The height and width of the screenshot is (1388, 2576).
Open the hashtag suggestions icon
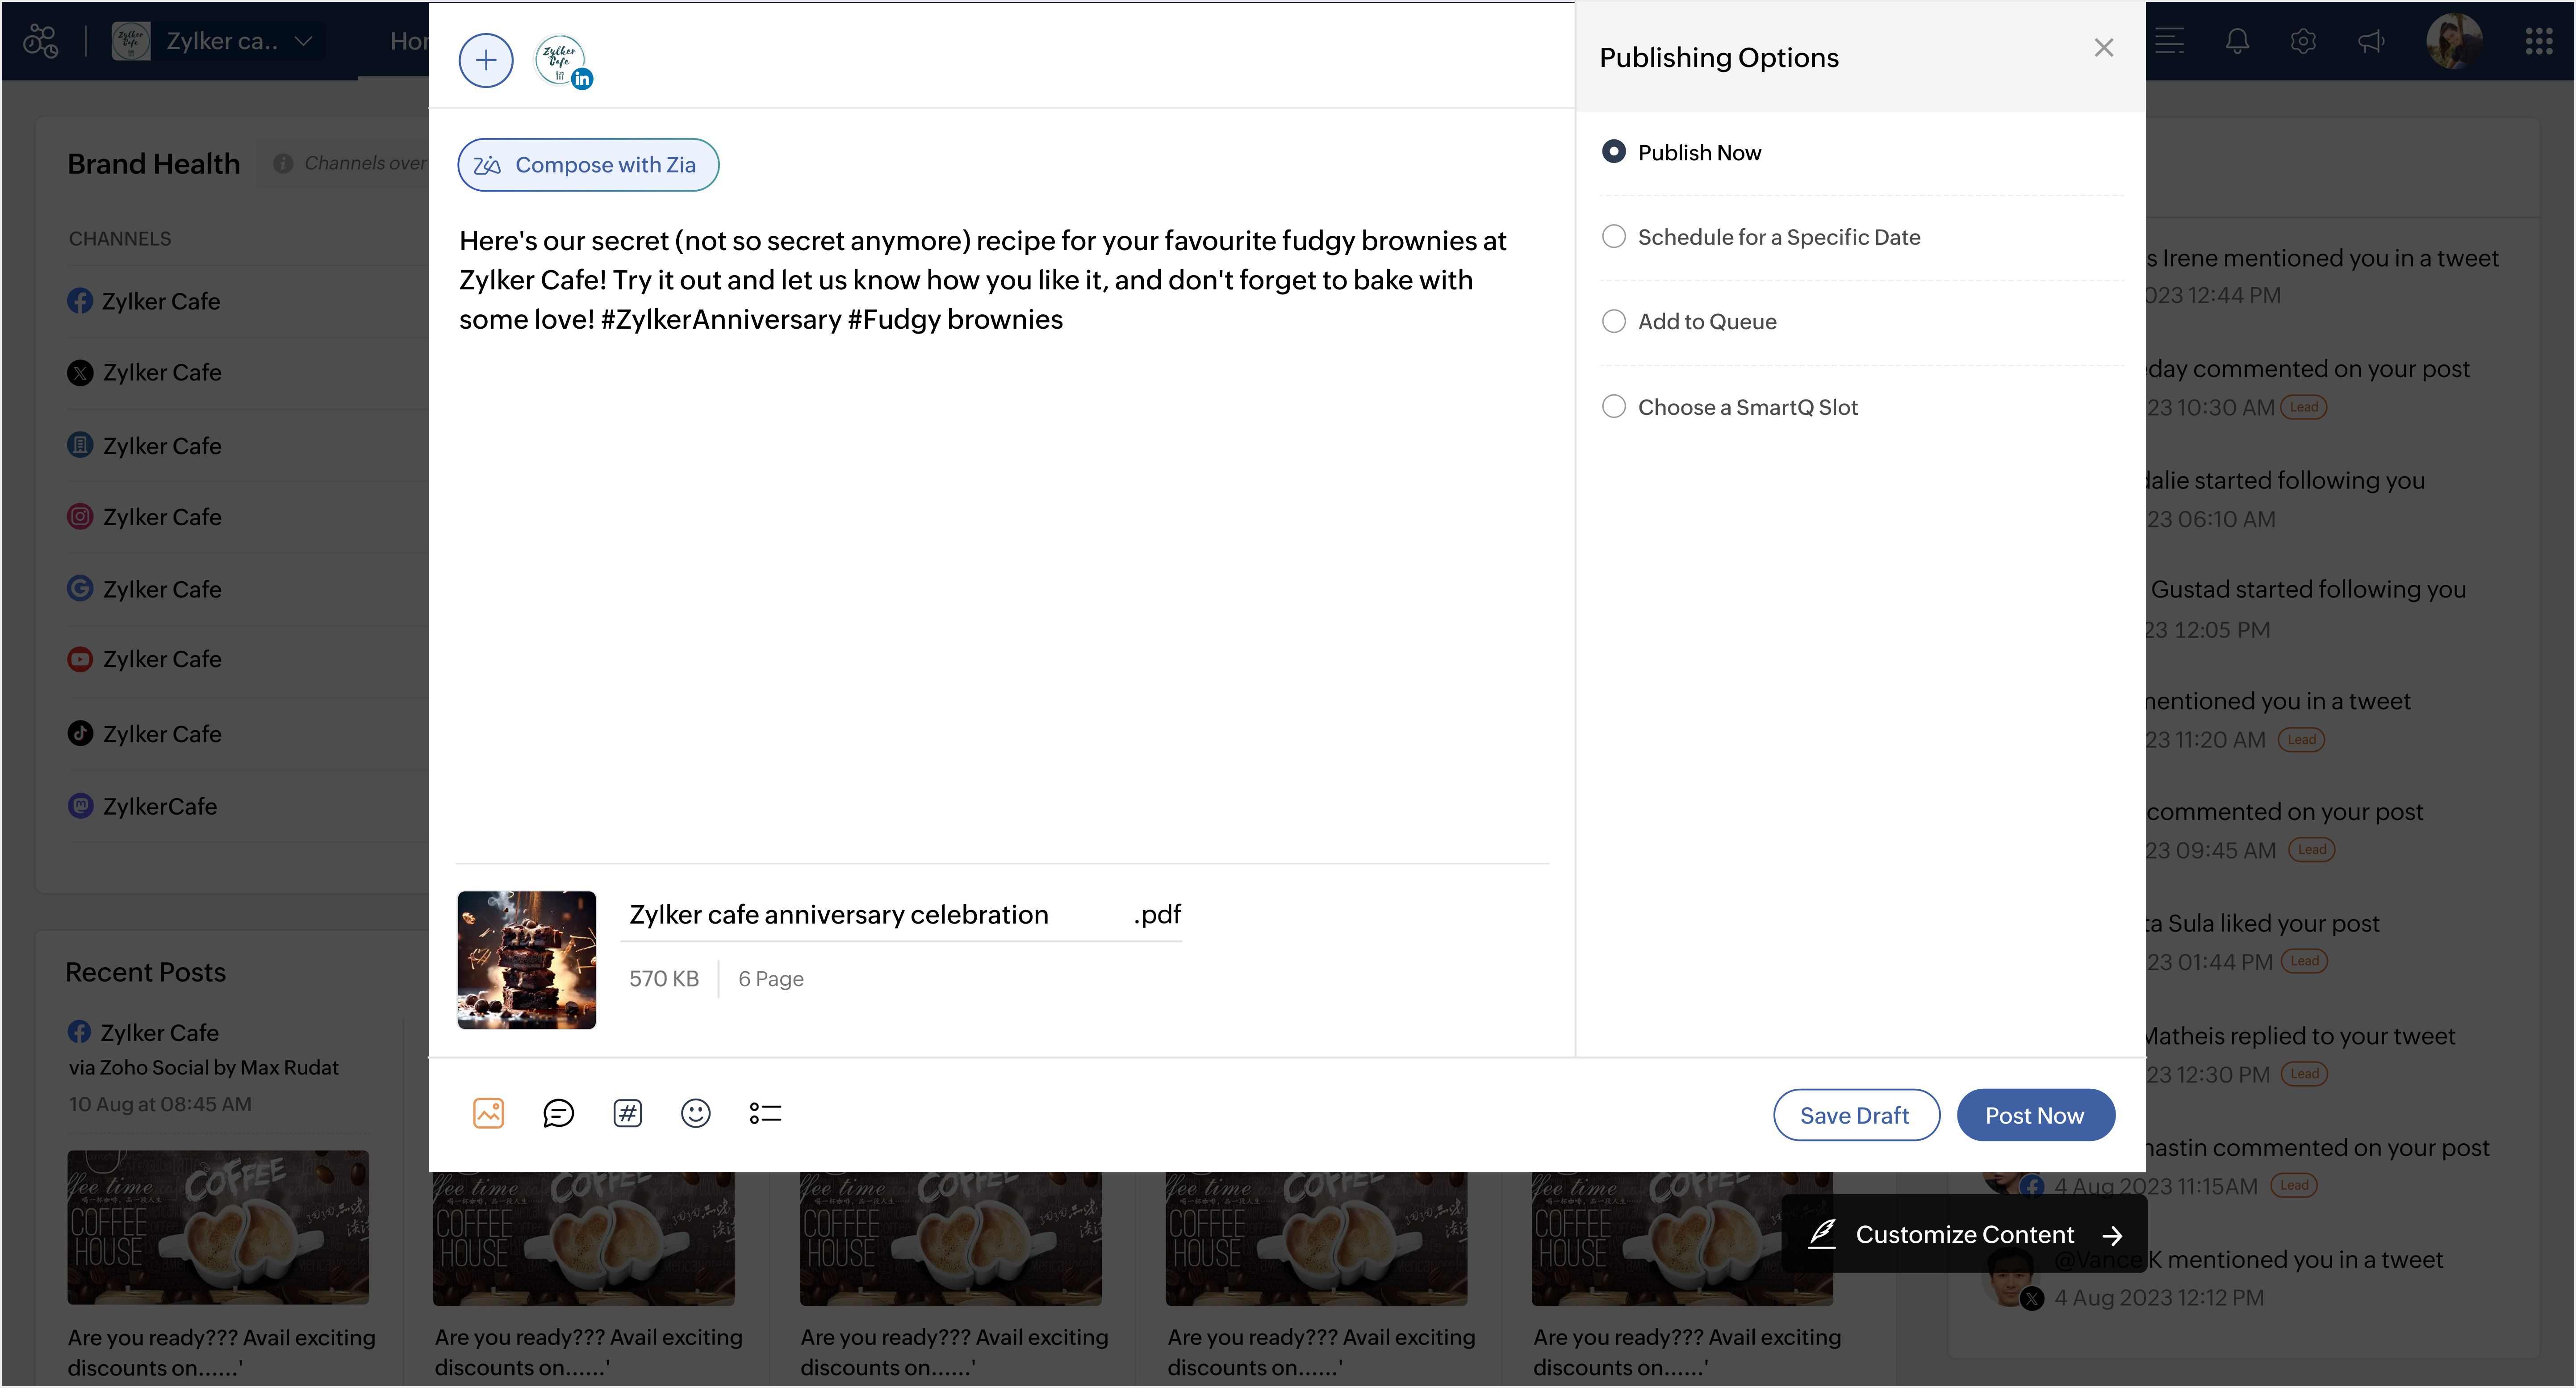click(627, 1113)
